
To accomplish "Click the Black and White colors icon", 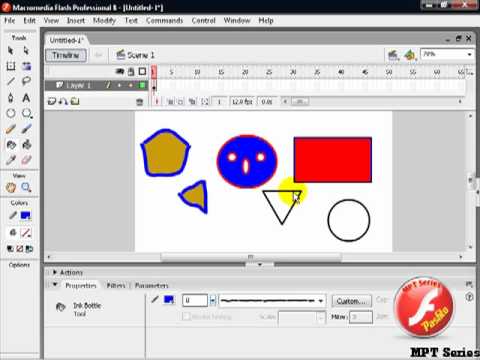I will point(10,249).
